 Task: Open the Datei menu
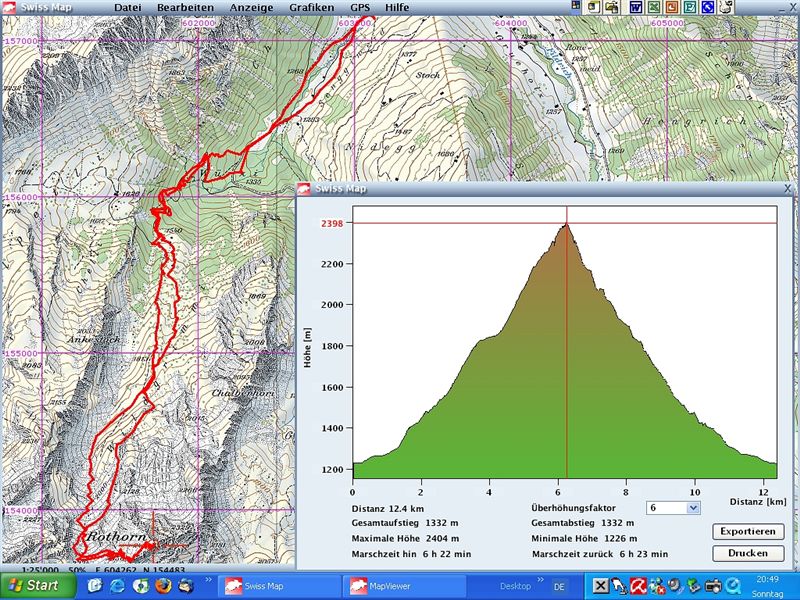click(x=127, y=8)
